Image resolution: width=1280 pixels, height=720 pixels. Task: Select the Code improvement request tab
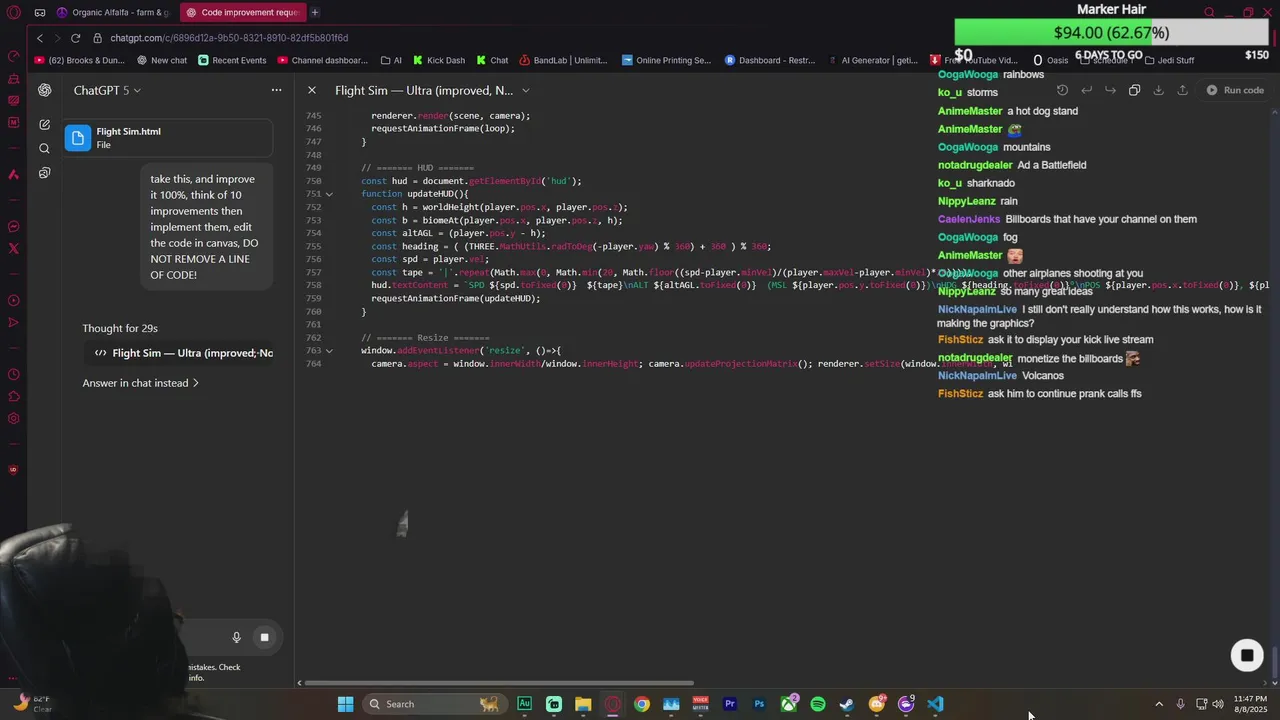tap(242, 12)
